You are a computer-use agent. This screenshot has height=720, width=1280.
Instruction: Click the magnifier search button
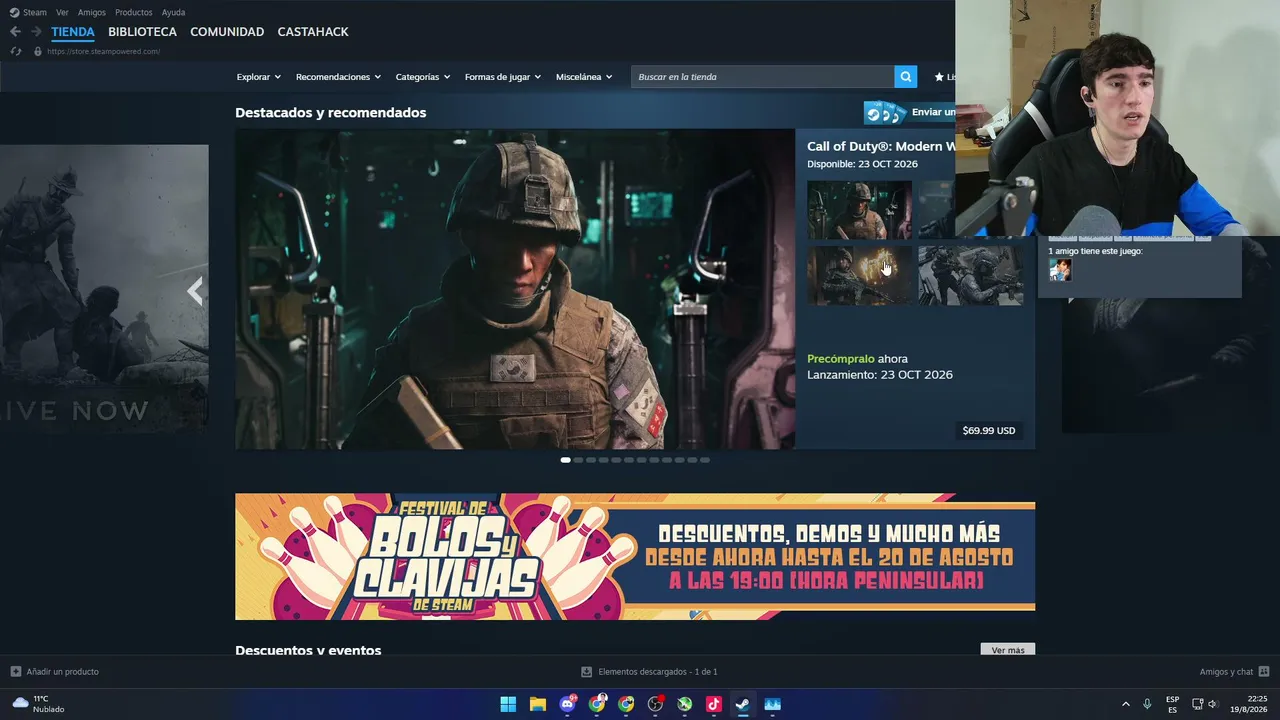click(906, 77)
